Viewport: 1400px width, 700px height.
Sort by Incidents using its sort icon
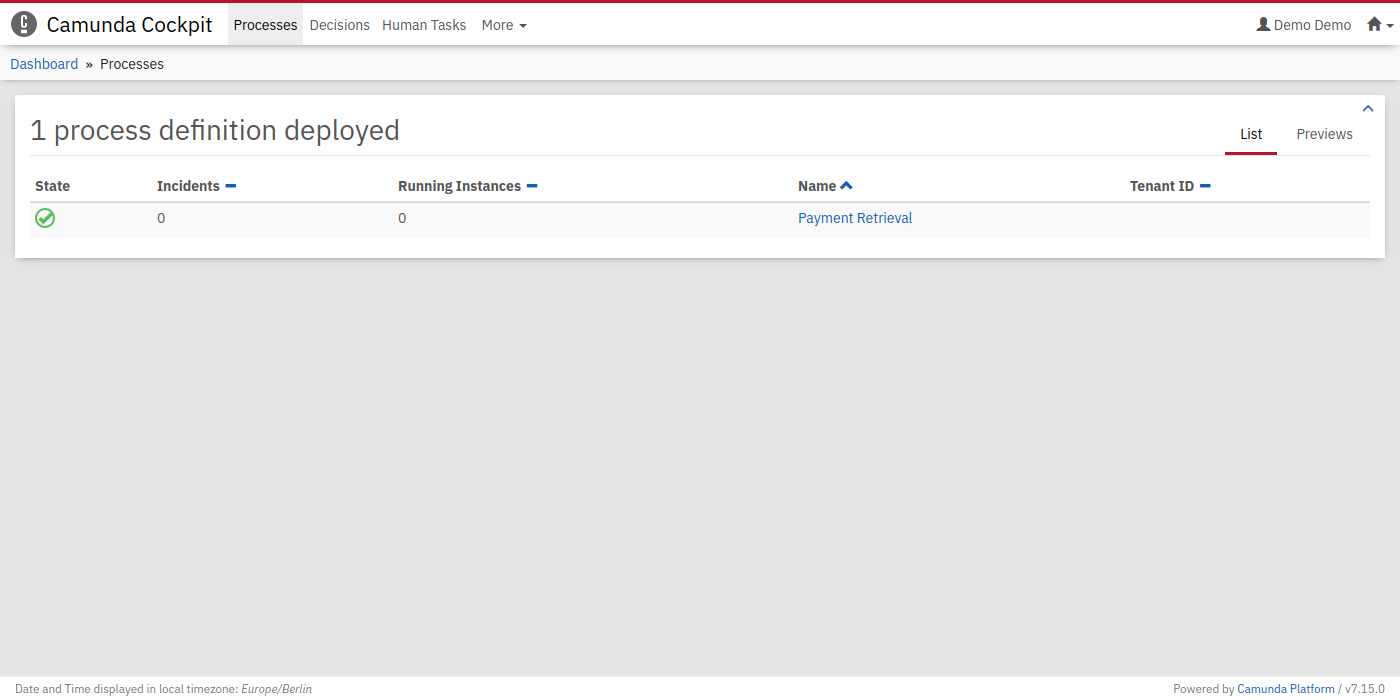(x=231, y=186)
